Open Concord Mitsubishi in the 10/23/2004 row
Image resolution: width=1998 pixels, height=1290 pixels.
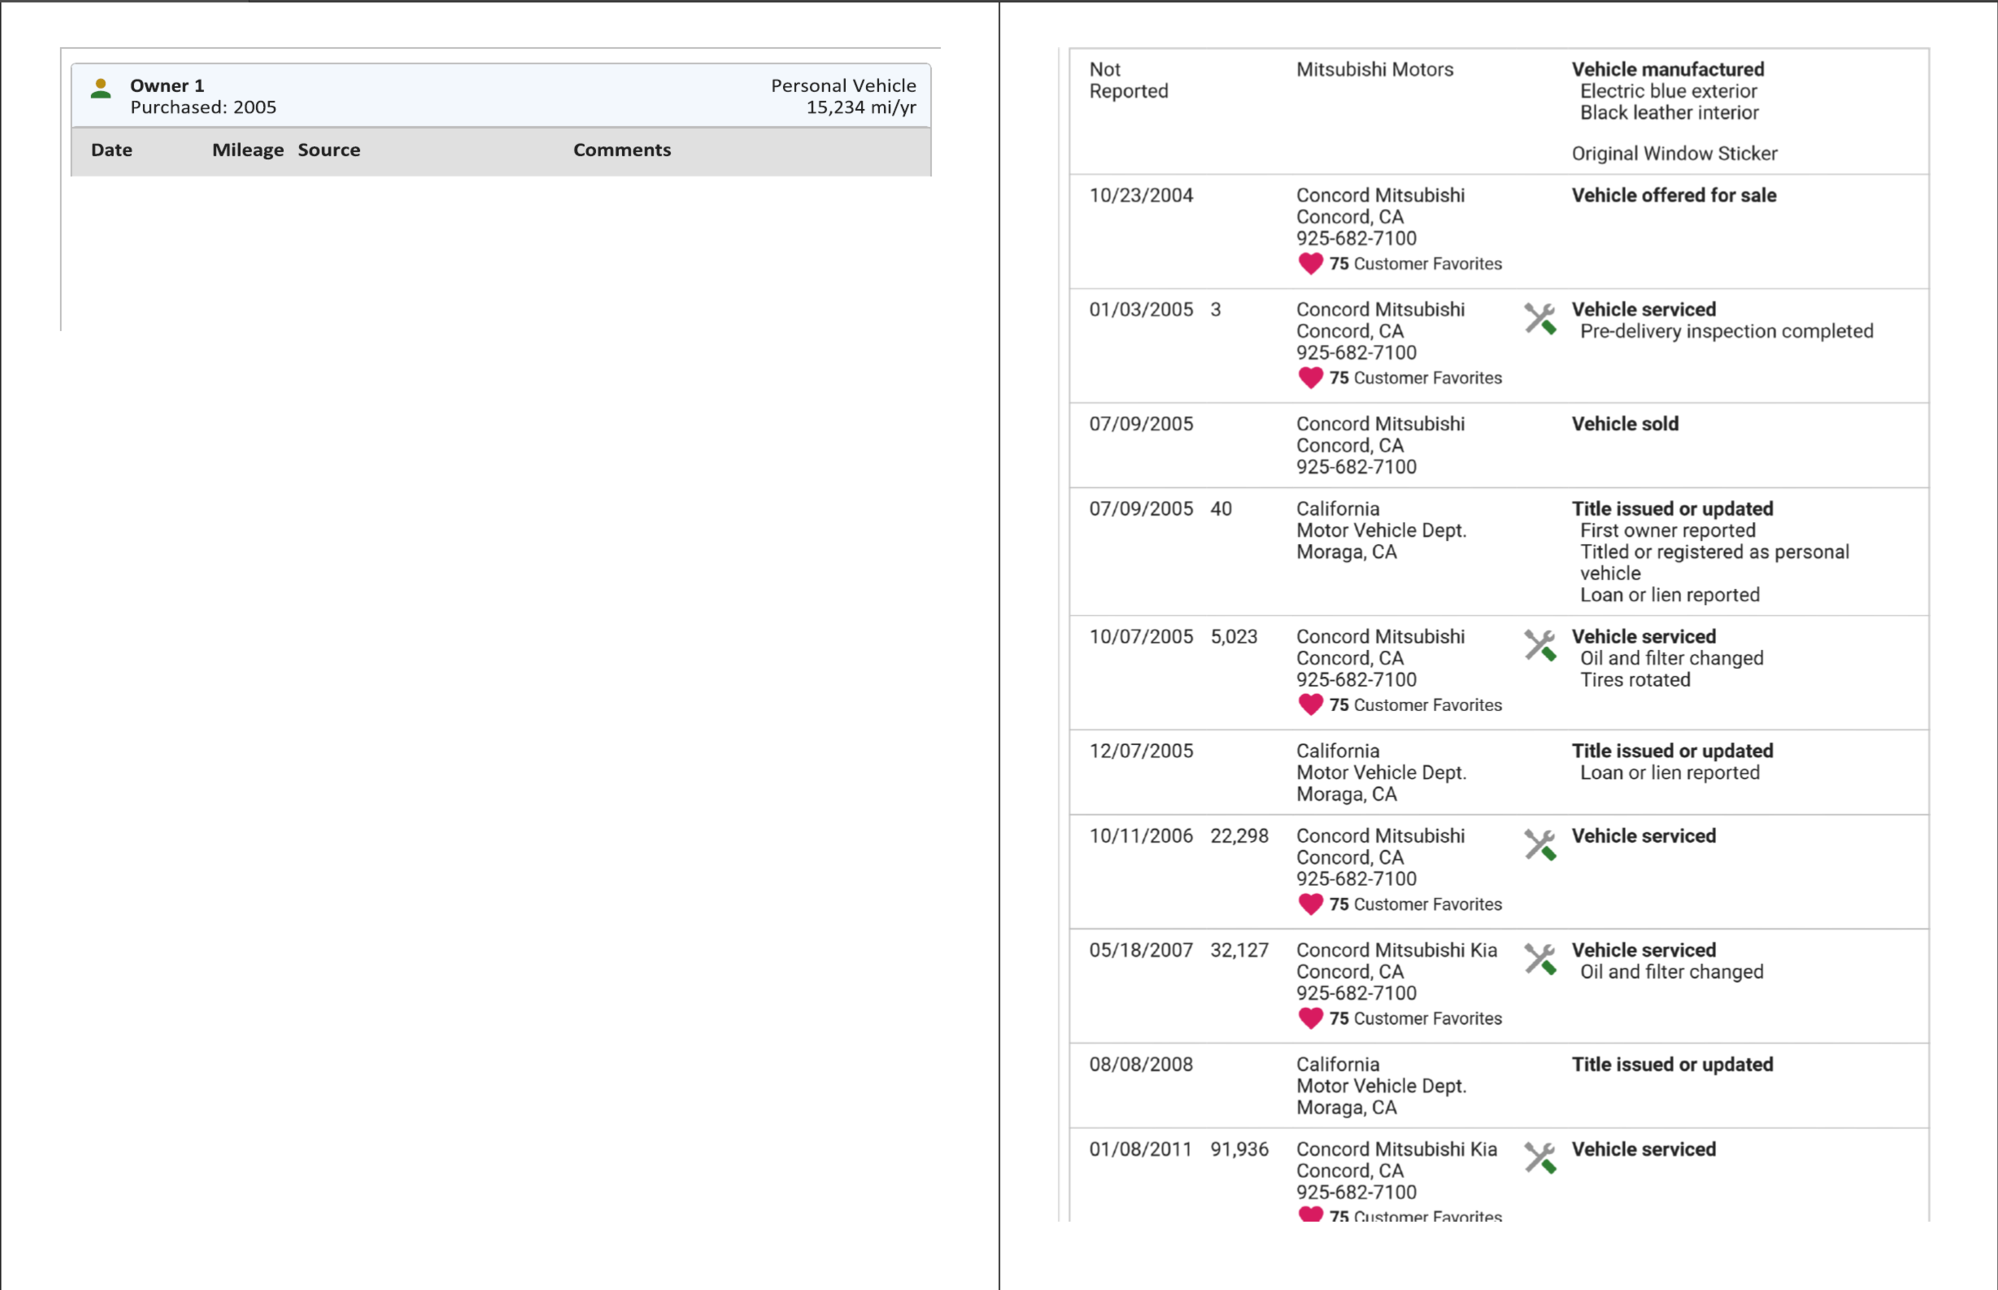(x=1380, y=195)
